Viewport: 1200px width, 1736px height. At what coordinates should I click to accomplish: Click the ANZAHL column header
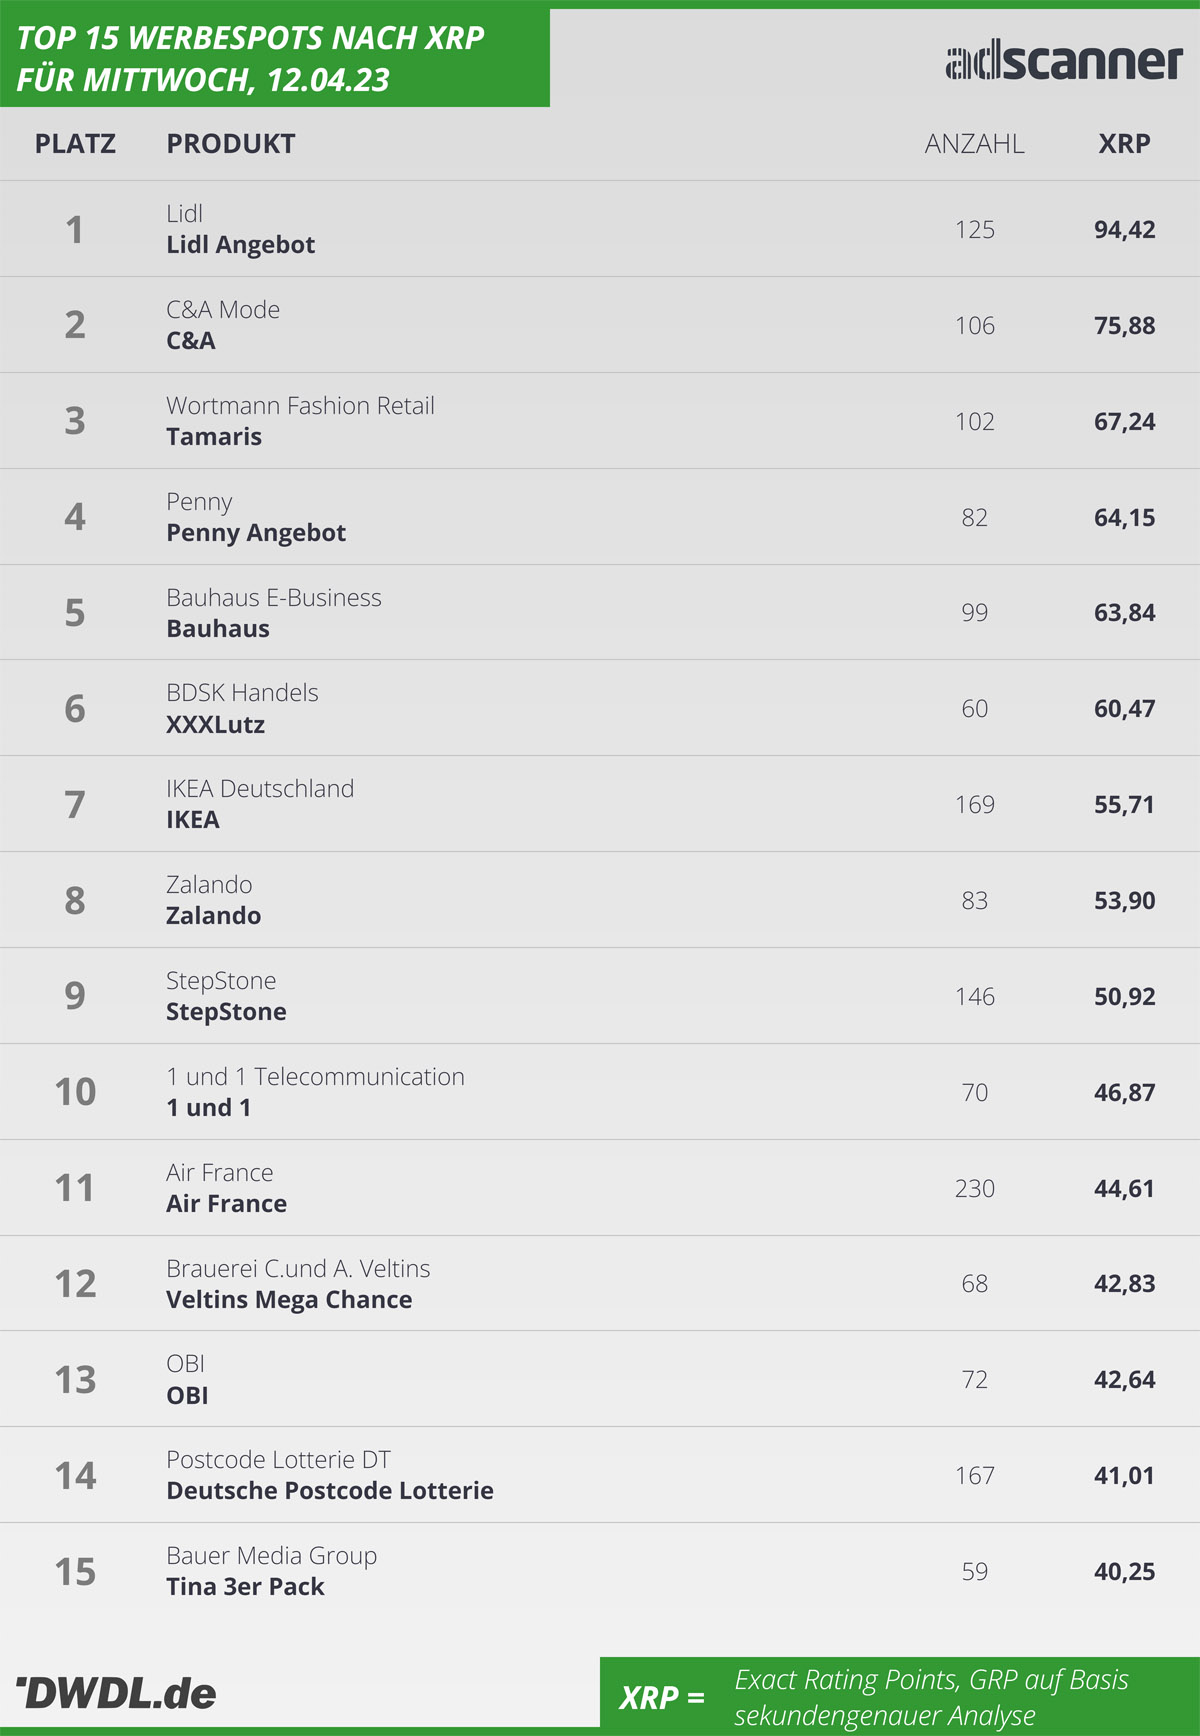974,144
